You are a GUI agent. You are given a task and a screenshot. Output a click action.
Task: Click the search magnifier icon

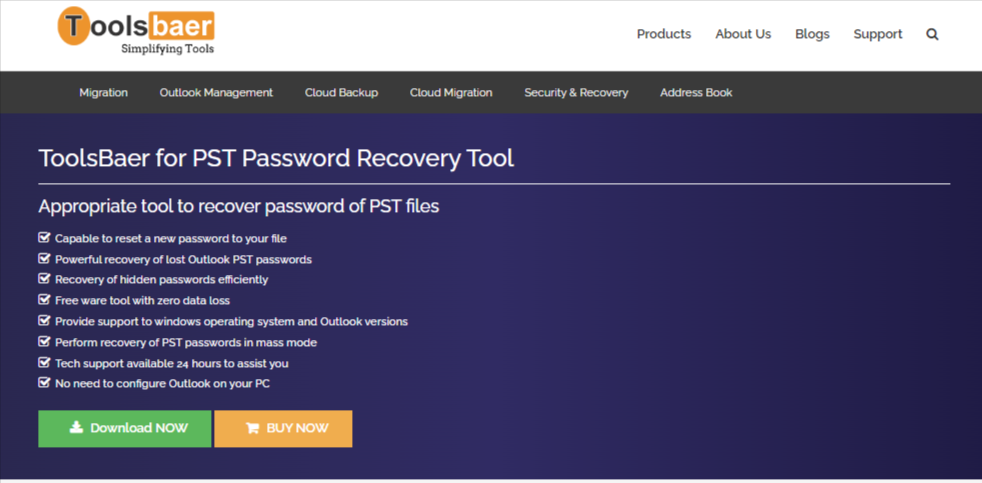click(932, 34)
